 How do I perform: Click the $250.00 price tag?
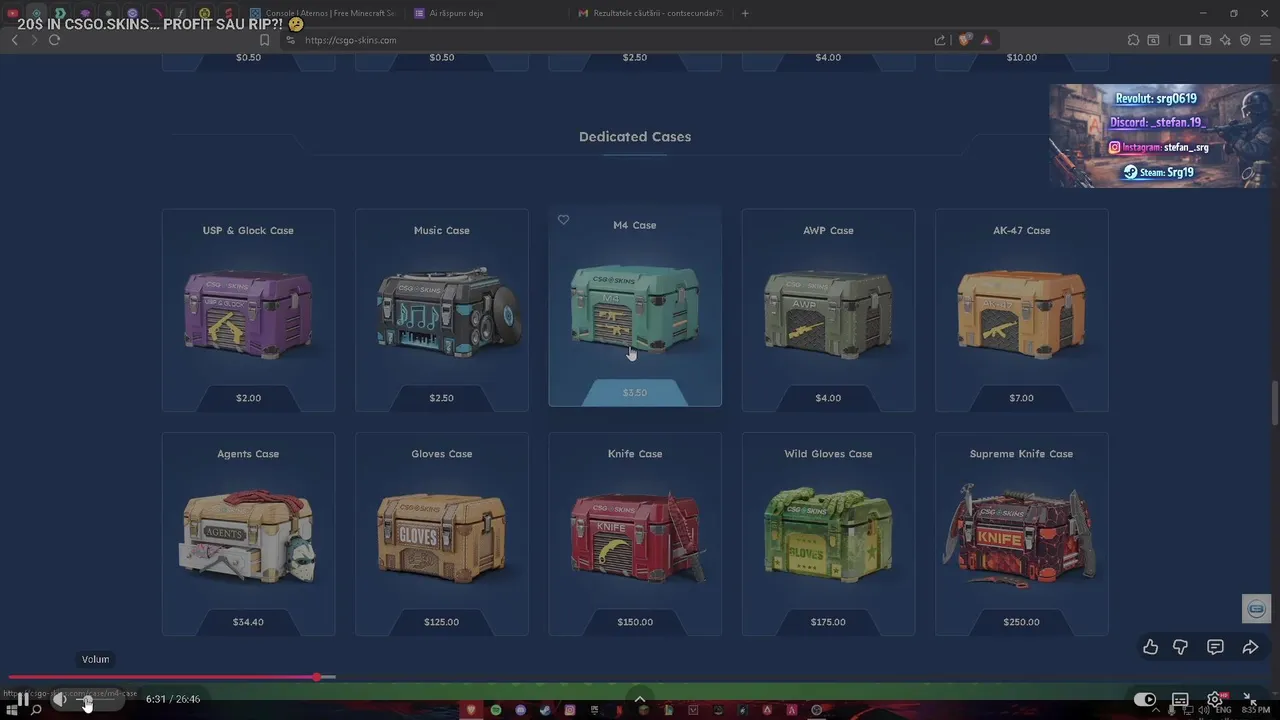point(1021,622)
